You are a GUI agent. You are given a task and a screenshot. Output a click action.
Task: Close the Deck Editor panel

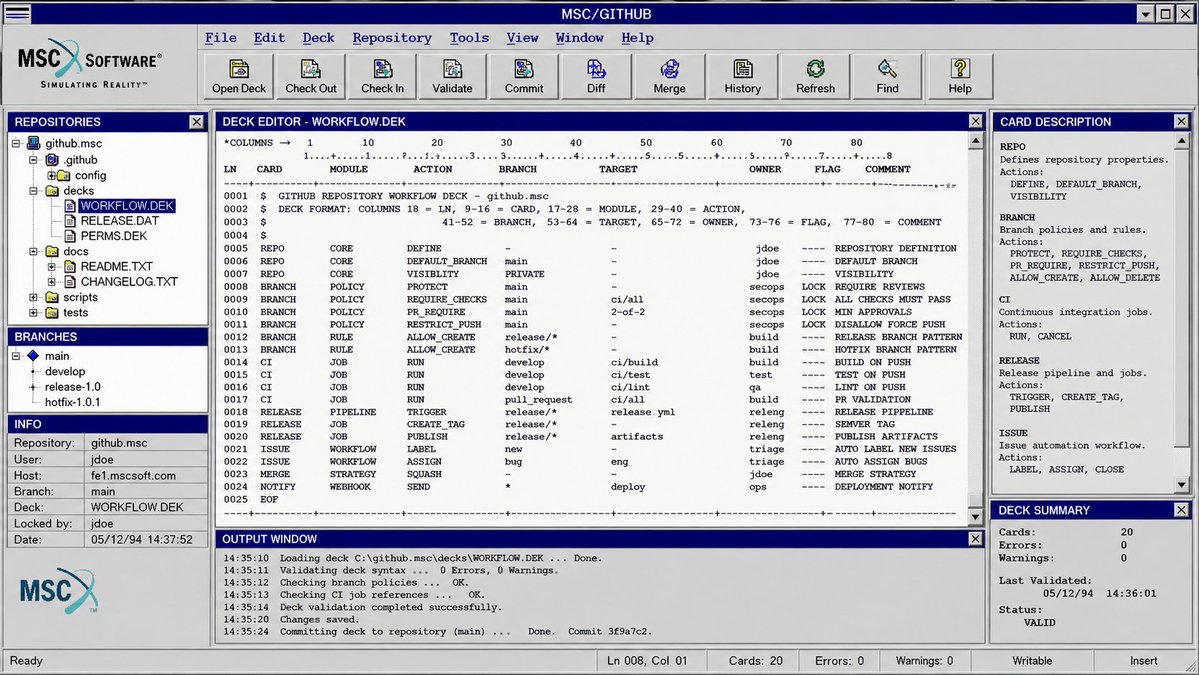tap(976, 121)
